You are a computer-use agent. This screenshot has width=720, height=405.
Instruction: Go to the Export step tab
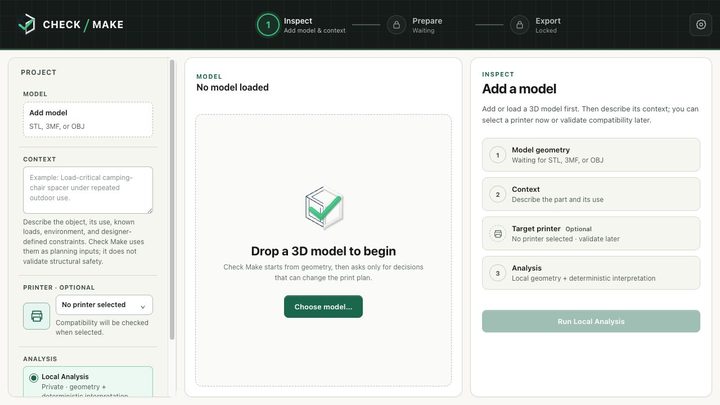(535, 25)
